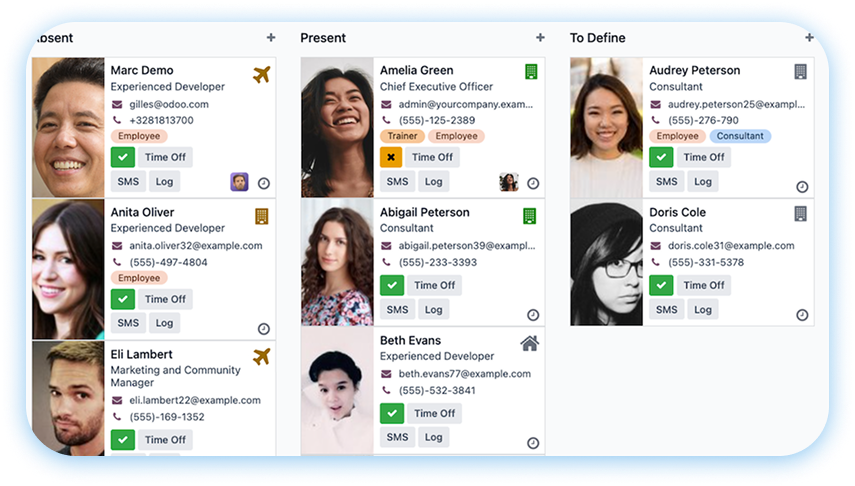The width and height of the screenshot is (855, 486).
Task: Click Amelia Green's green building presence icon
Action: point(531,71)
